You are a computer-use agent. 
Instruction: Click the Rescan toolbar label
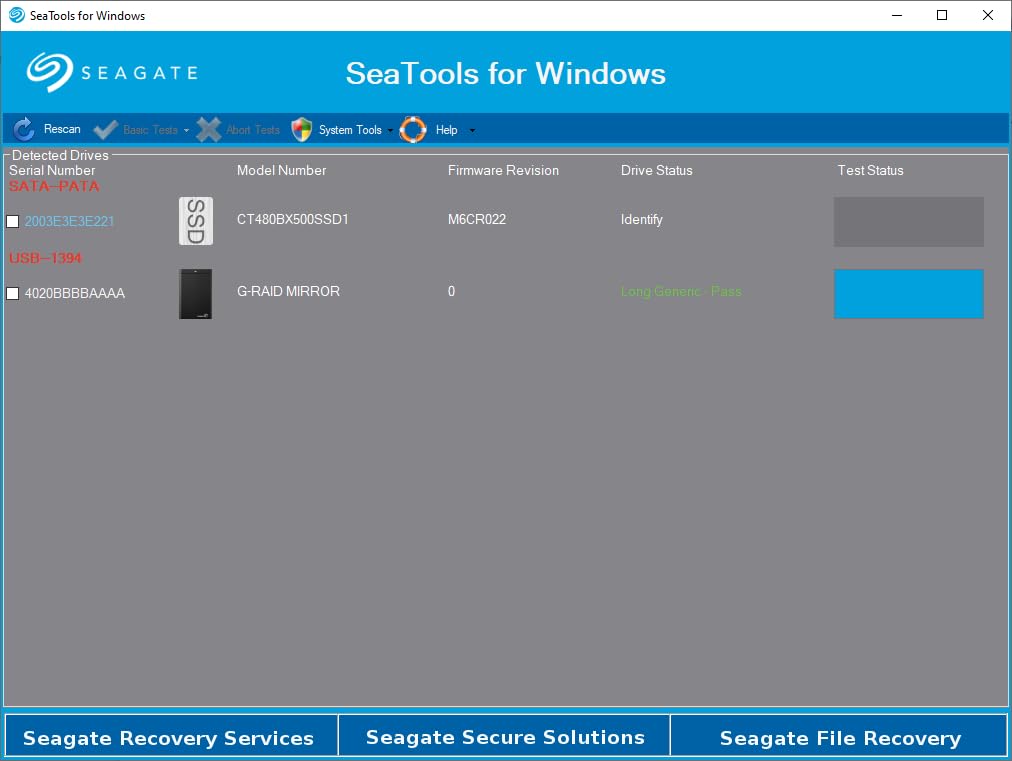[62, 129]
